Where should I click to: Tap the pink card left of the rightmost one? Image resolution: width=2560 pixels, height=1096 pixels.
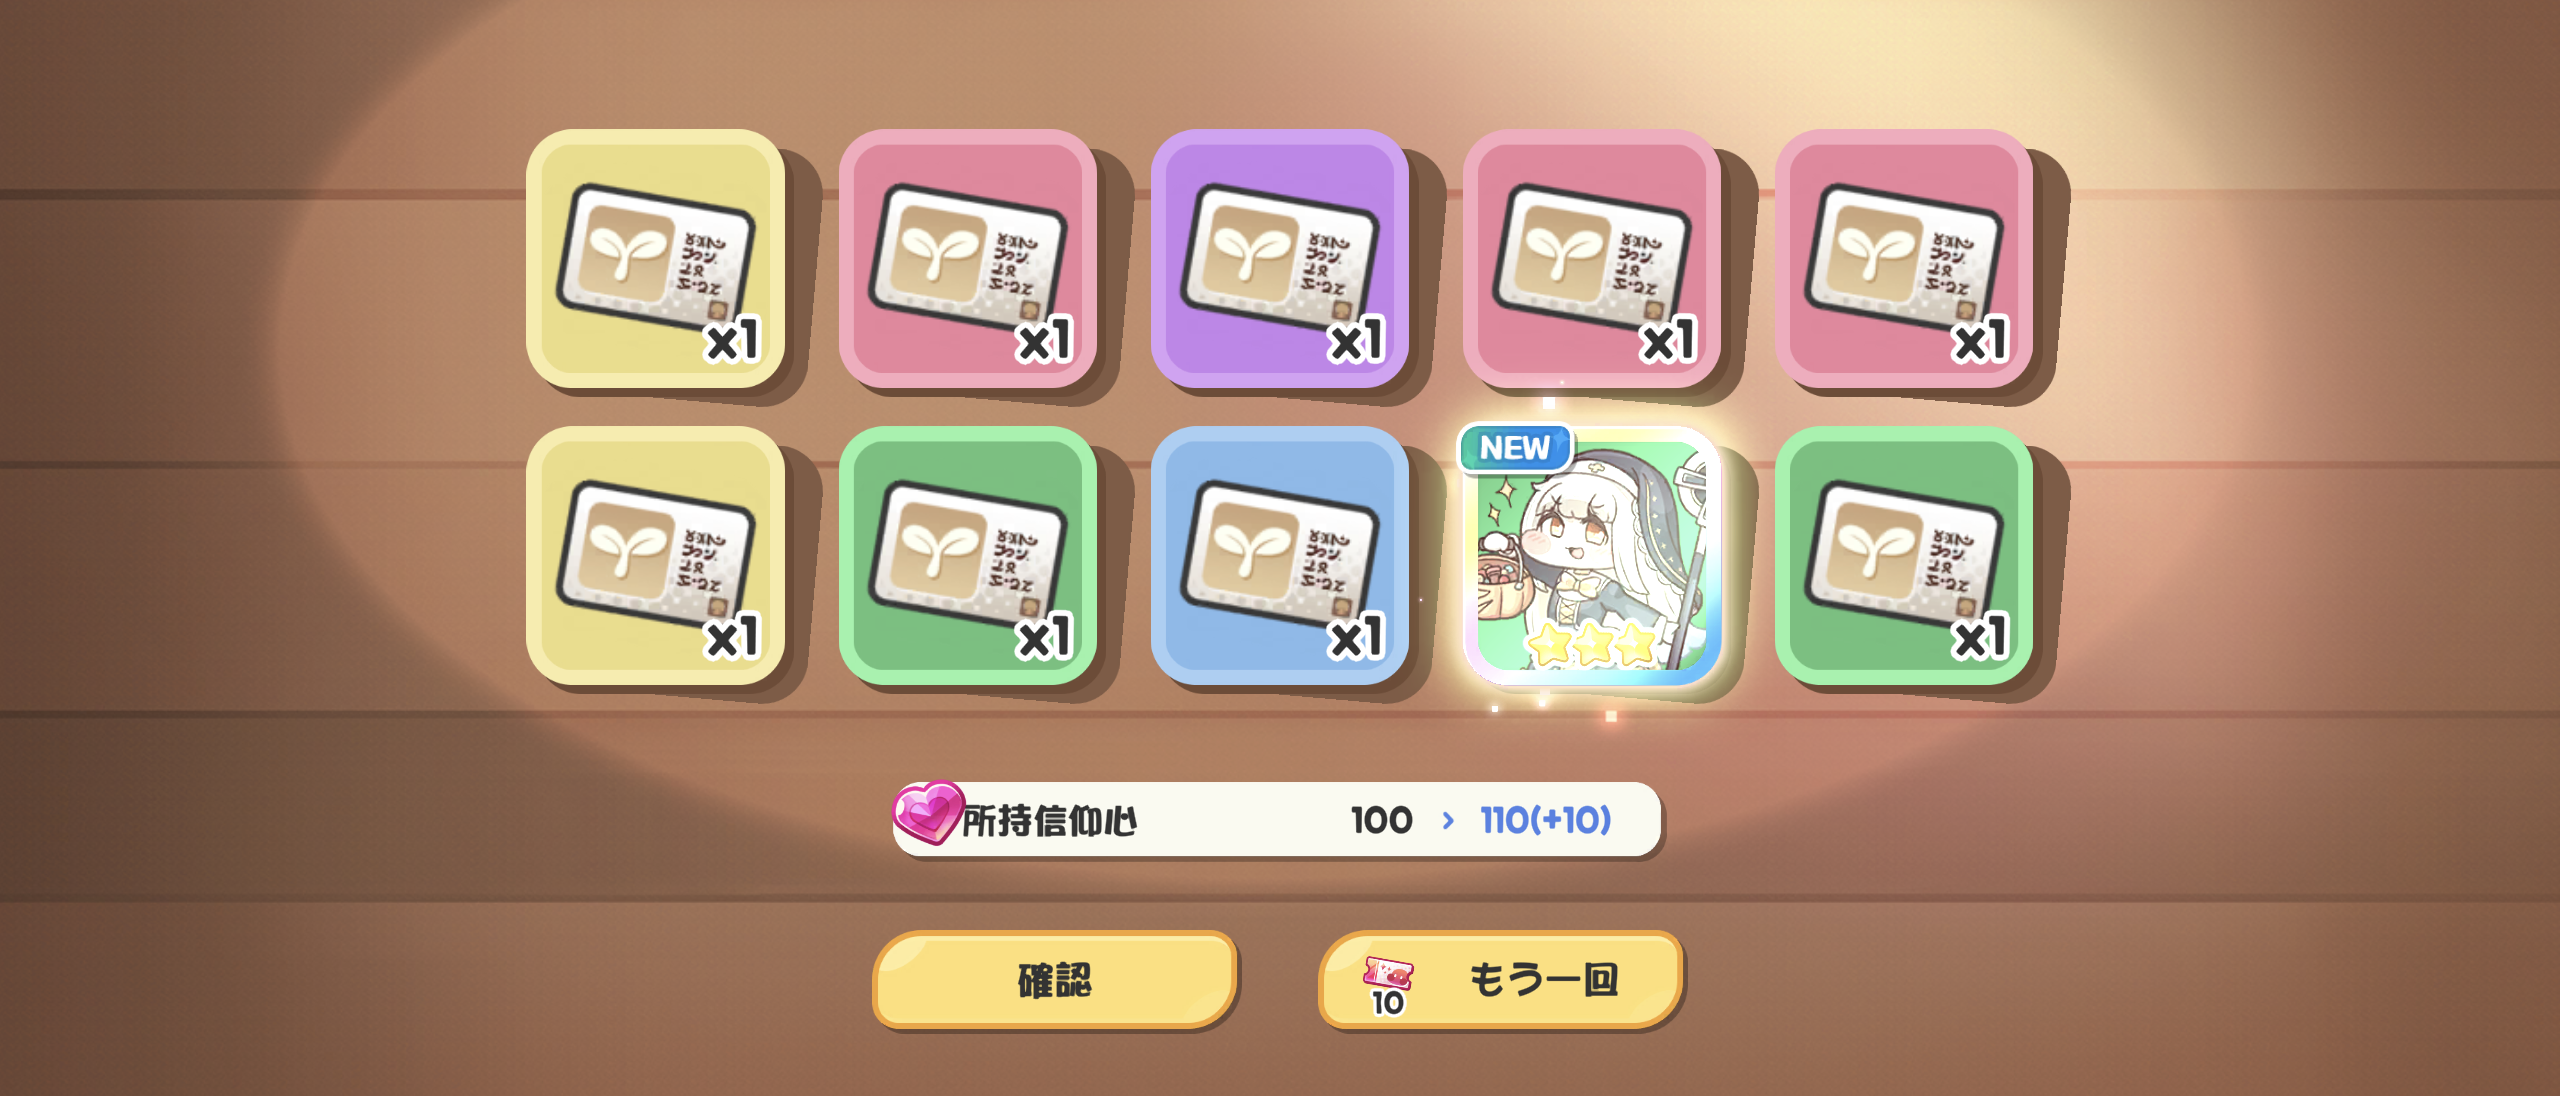(x=1592, y=259)
